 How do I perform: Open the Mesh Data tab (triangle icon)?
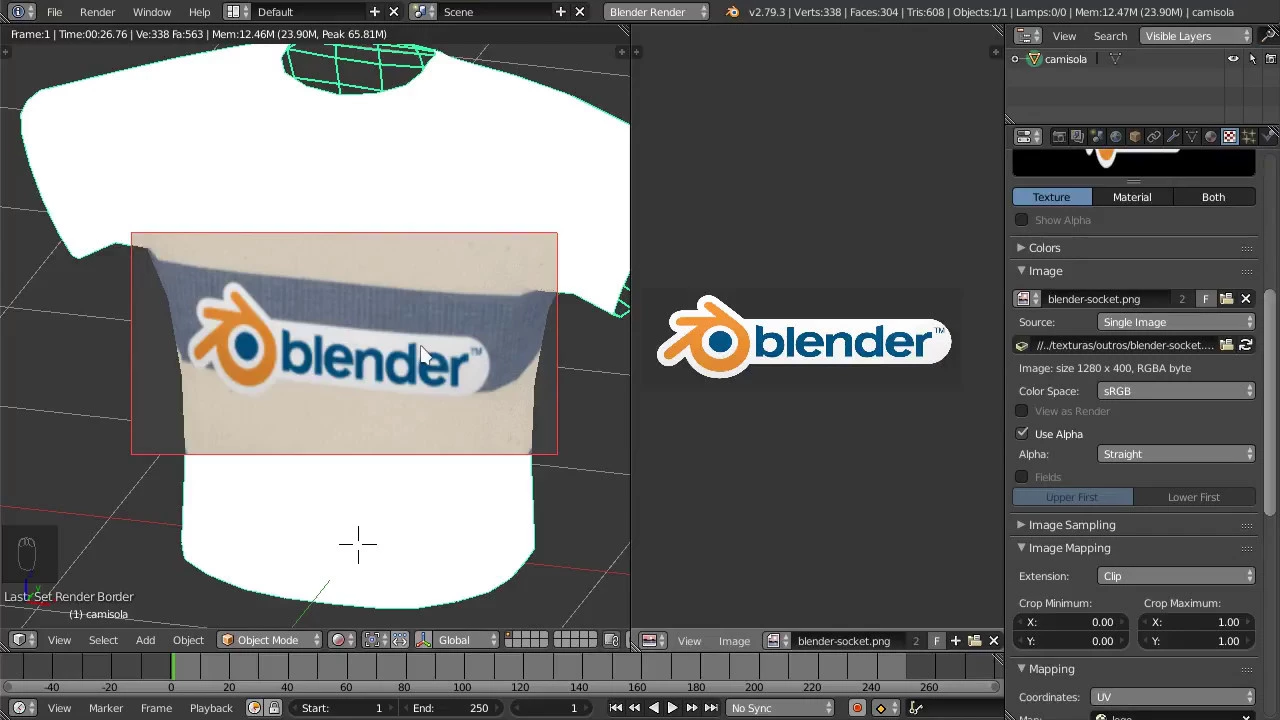(x=1192, y=136)
